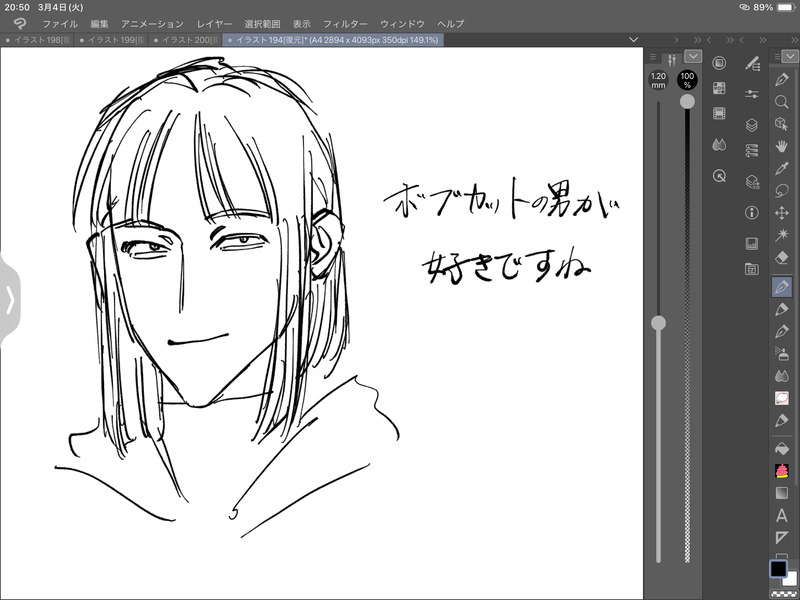800x600 pixels.
Task: Open the ヘルプ menu
Action: point(451,24)
